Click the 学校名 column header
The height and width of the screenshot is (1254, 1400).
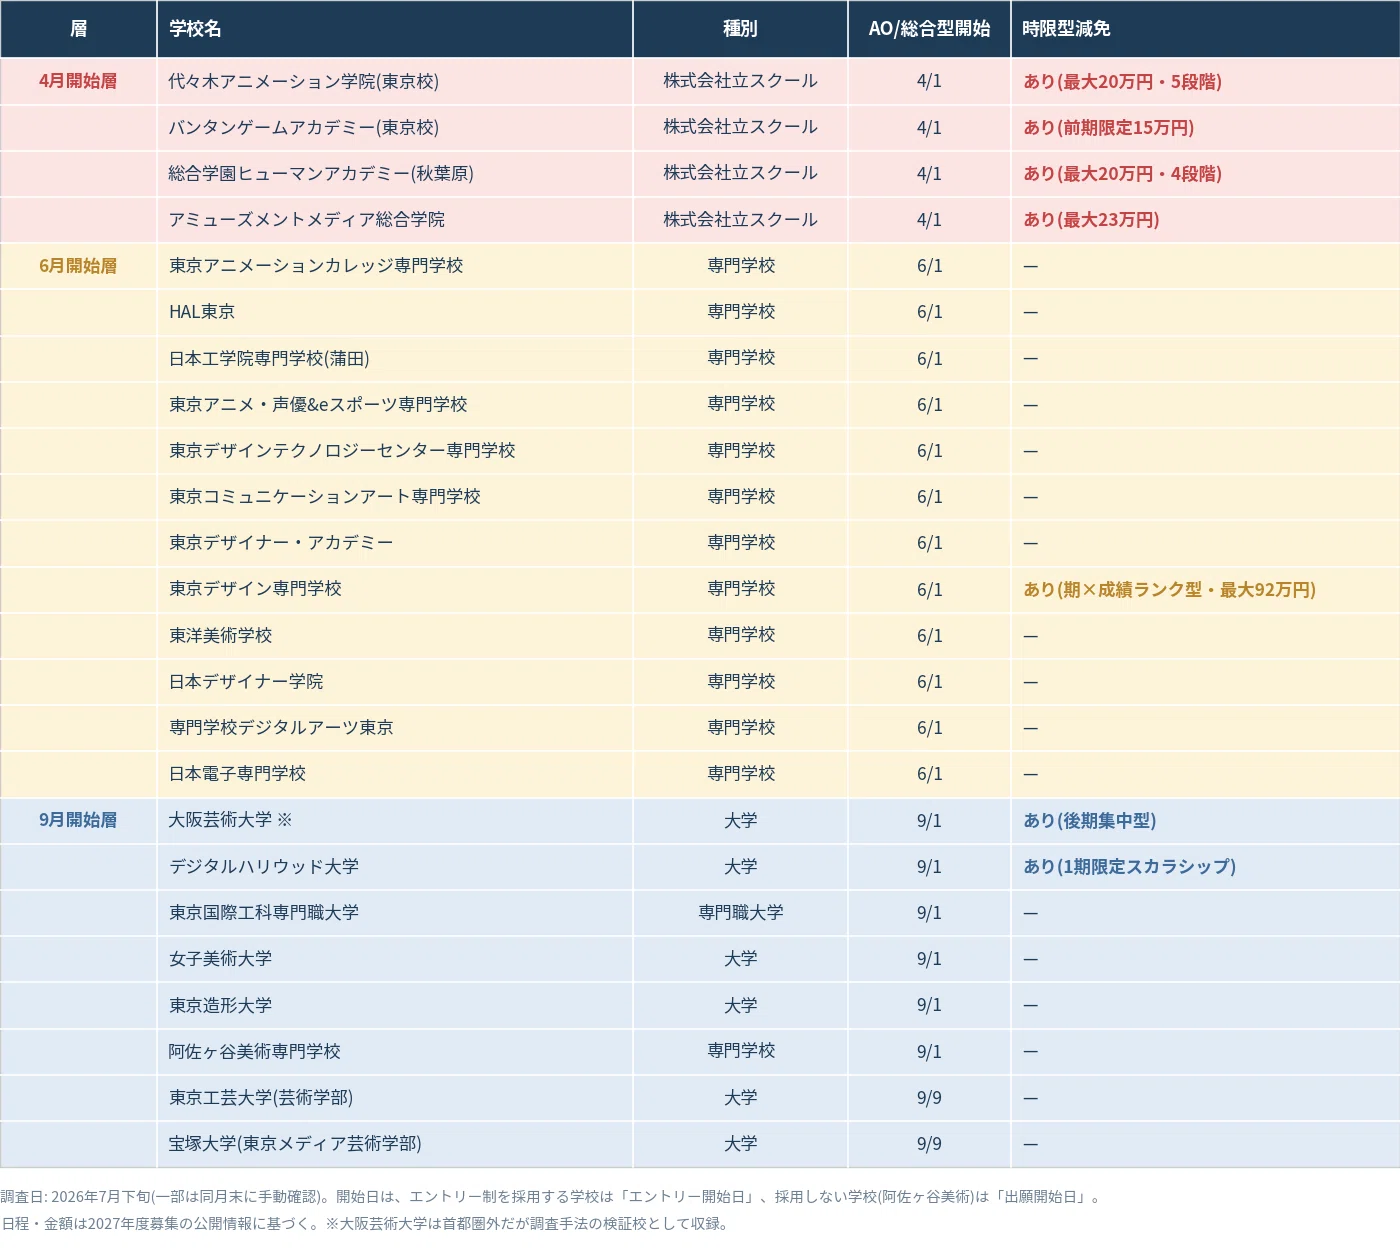pyautogui.click(x=395, y=29)
